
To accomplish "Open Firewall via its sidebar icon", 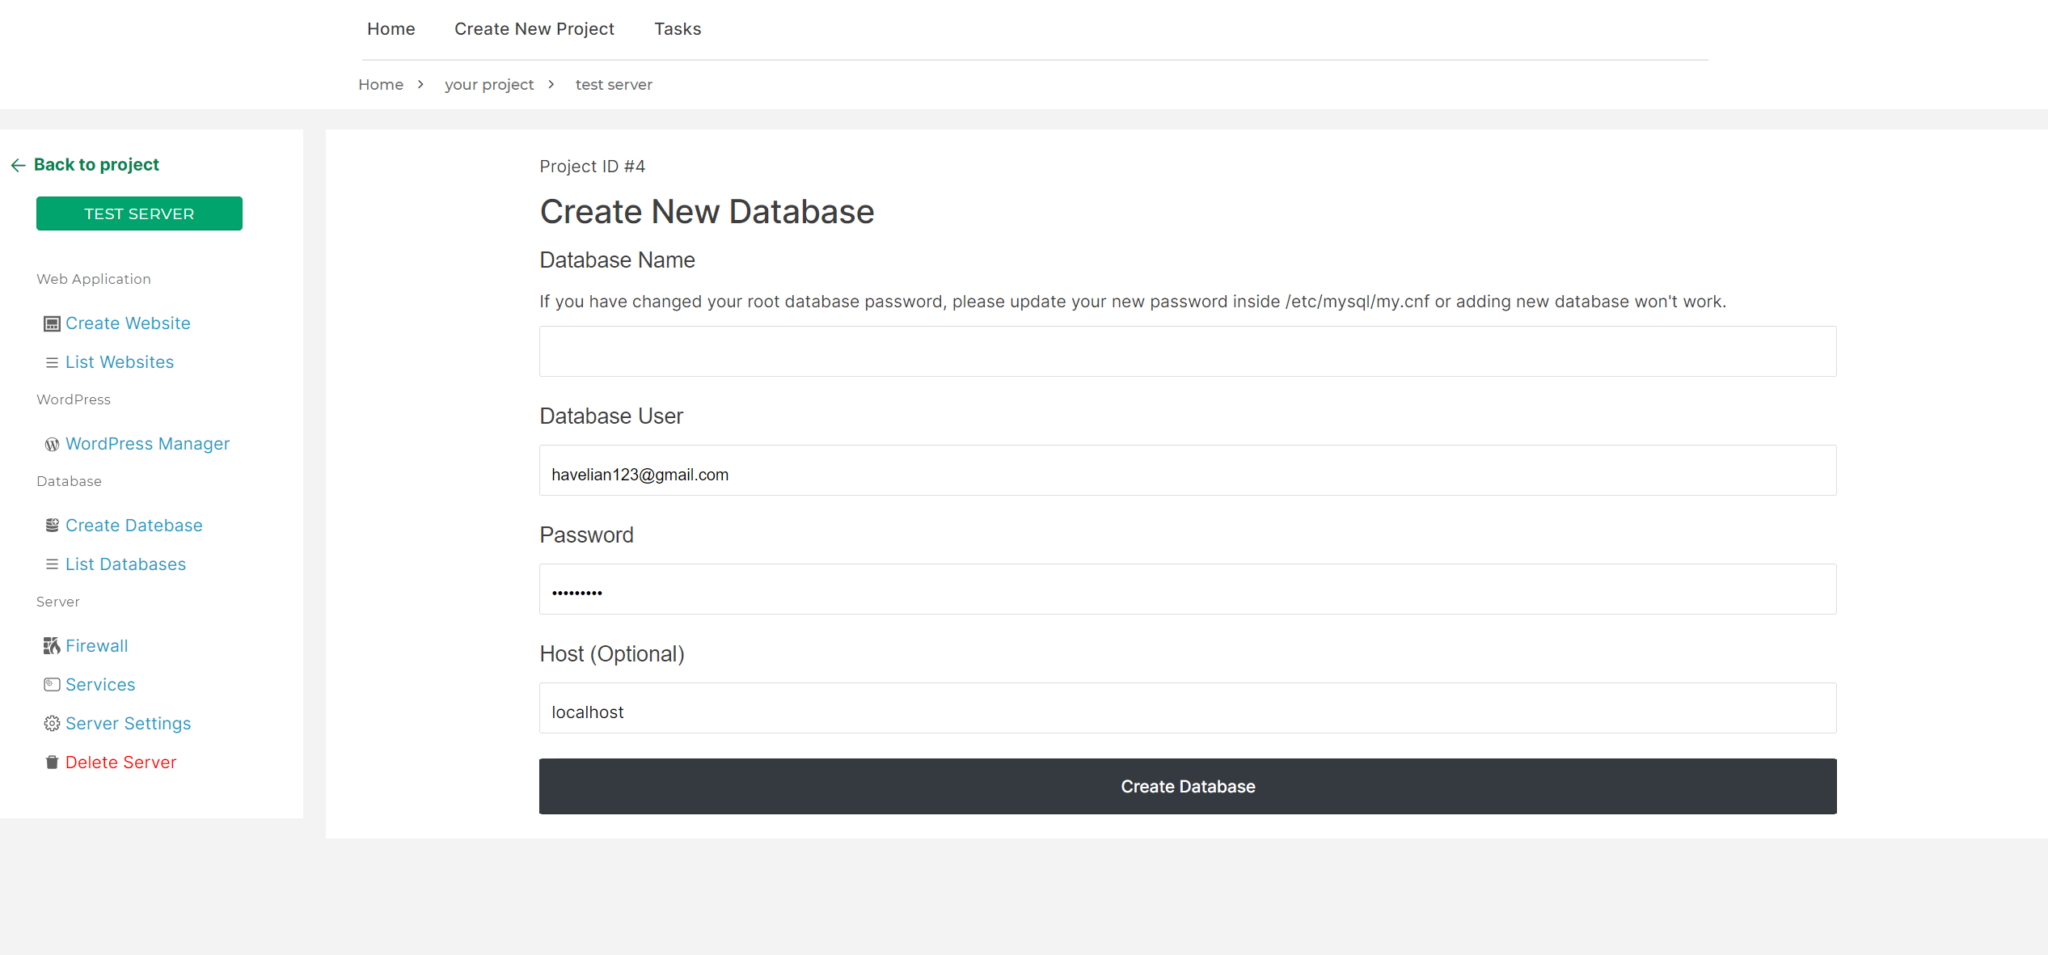I will click(51, 645).
